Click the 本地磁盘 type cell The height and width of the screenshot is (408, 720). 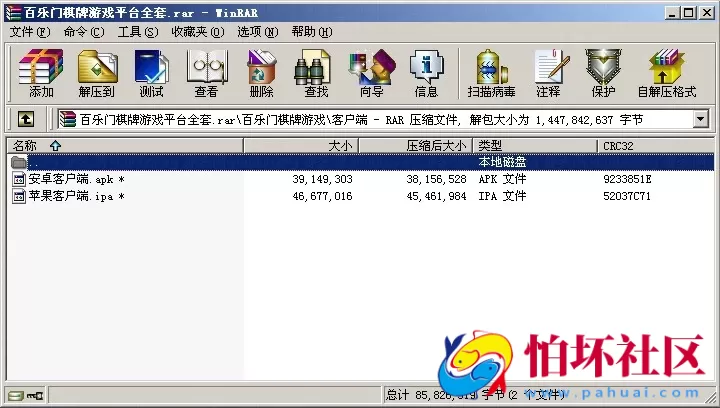(502, 162)
